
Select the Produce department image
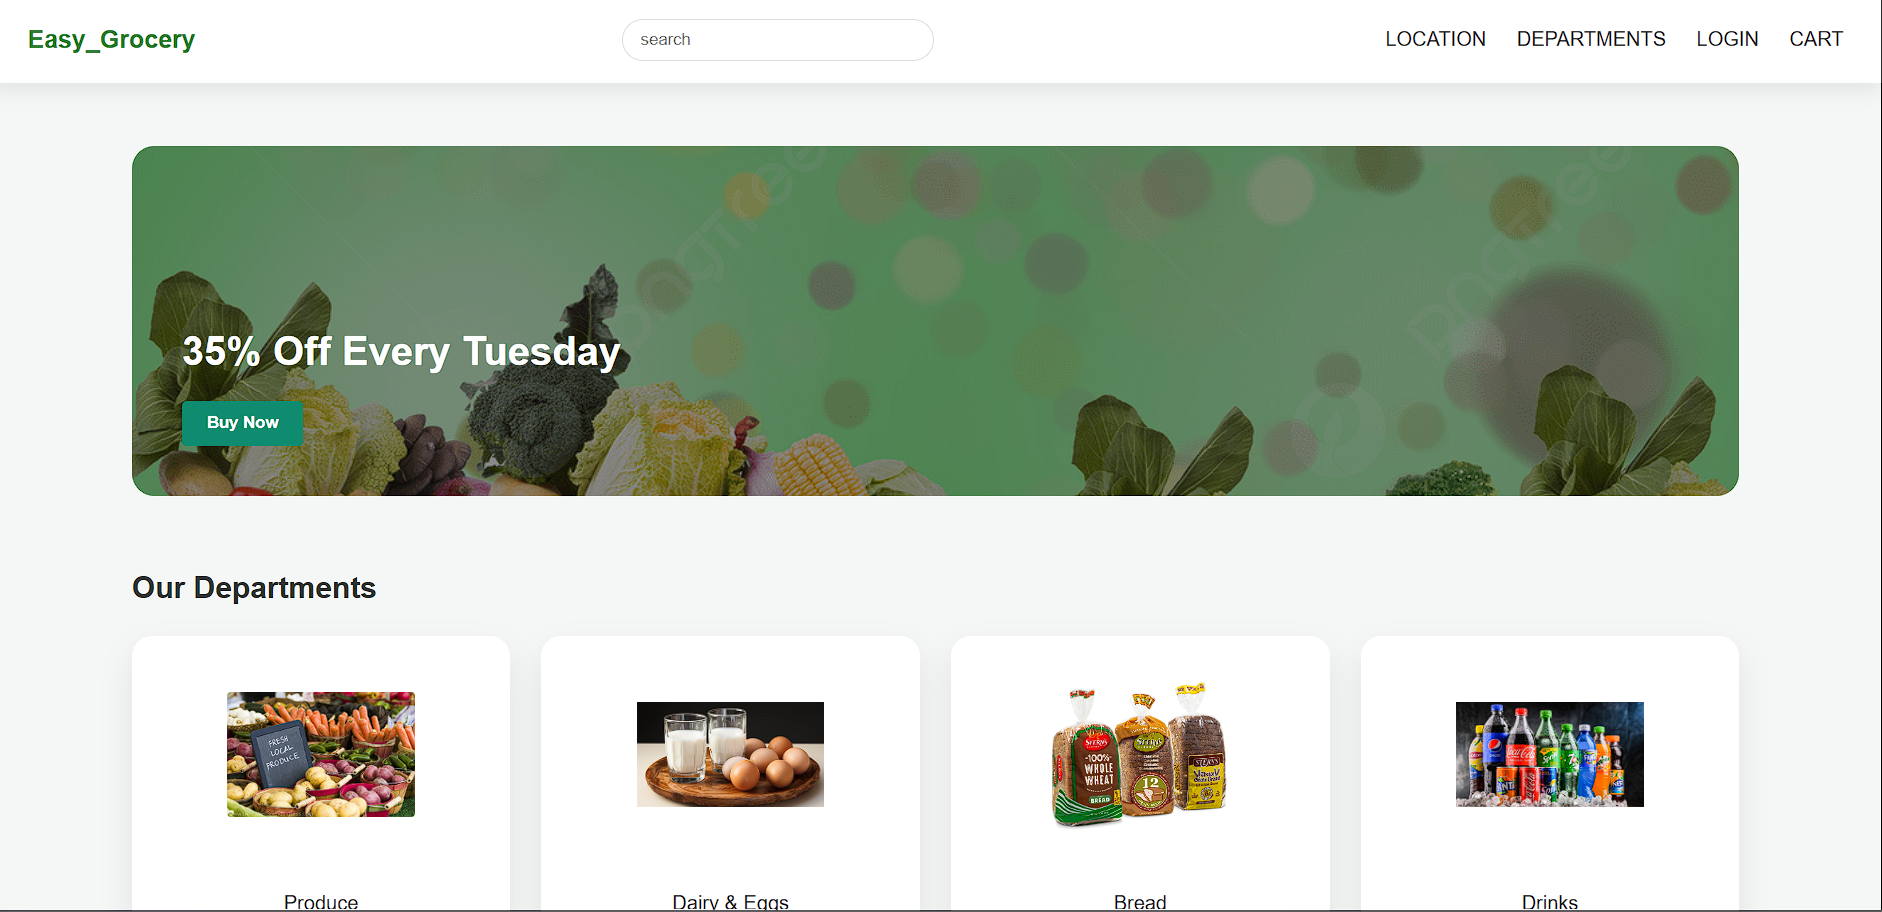tap(321, 754)
